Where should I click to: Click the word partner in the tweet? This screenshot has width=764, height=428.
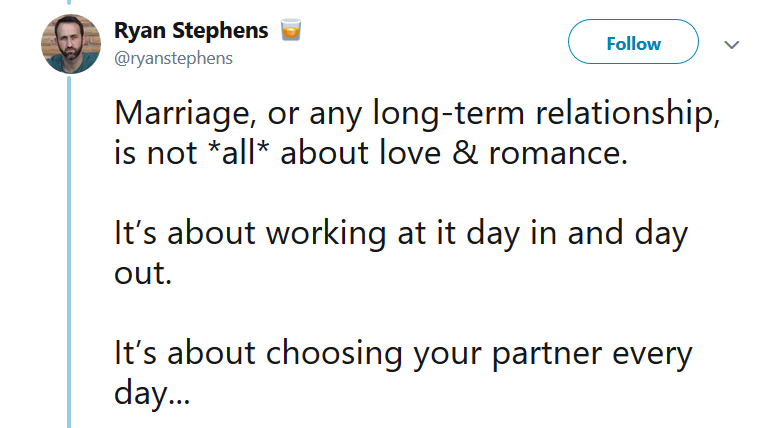tap(546, 354)
